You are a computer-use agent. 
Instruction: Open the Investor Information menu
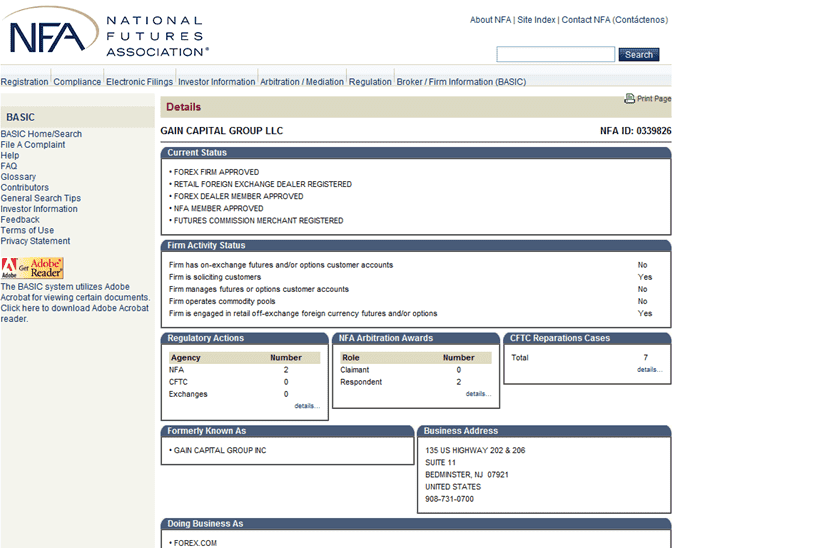coord(216,82)
